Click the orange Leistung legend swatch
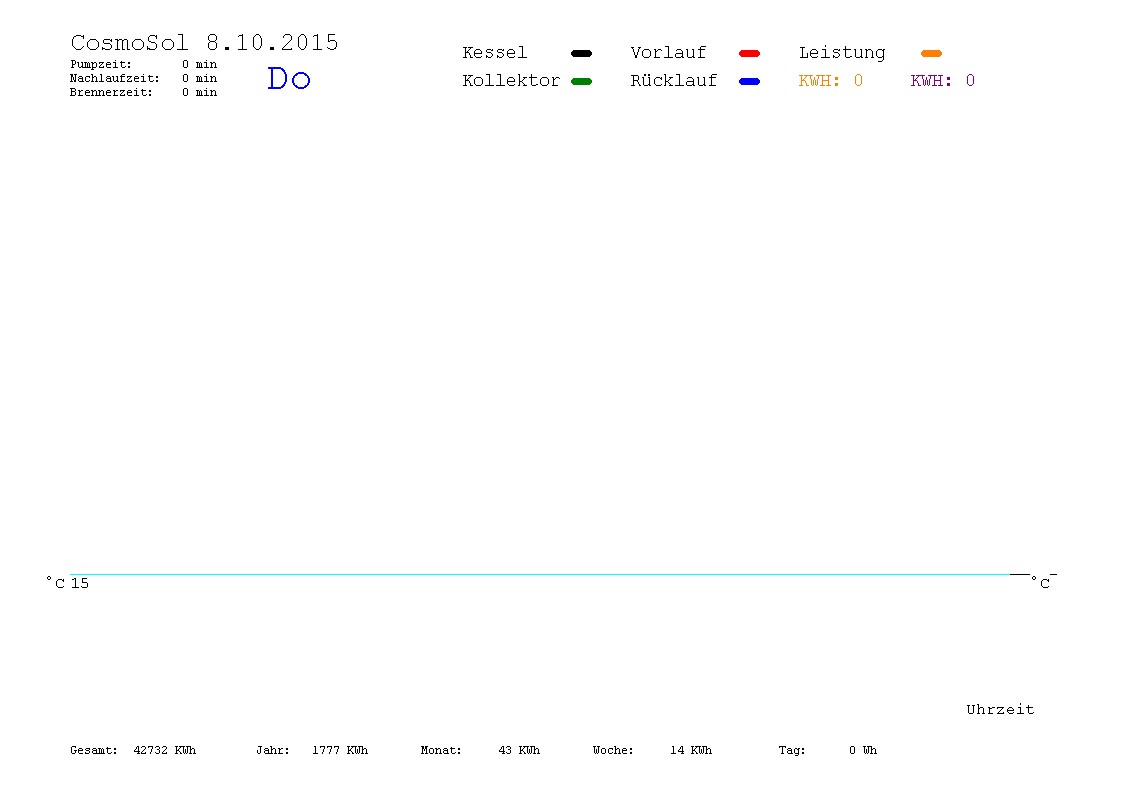This screenshot has height=812, width=1148. (x=931, y=53)
